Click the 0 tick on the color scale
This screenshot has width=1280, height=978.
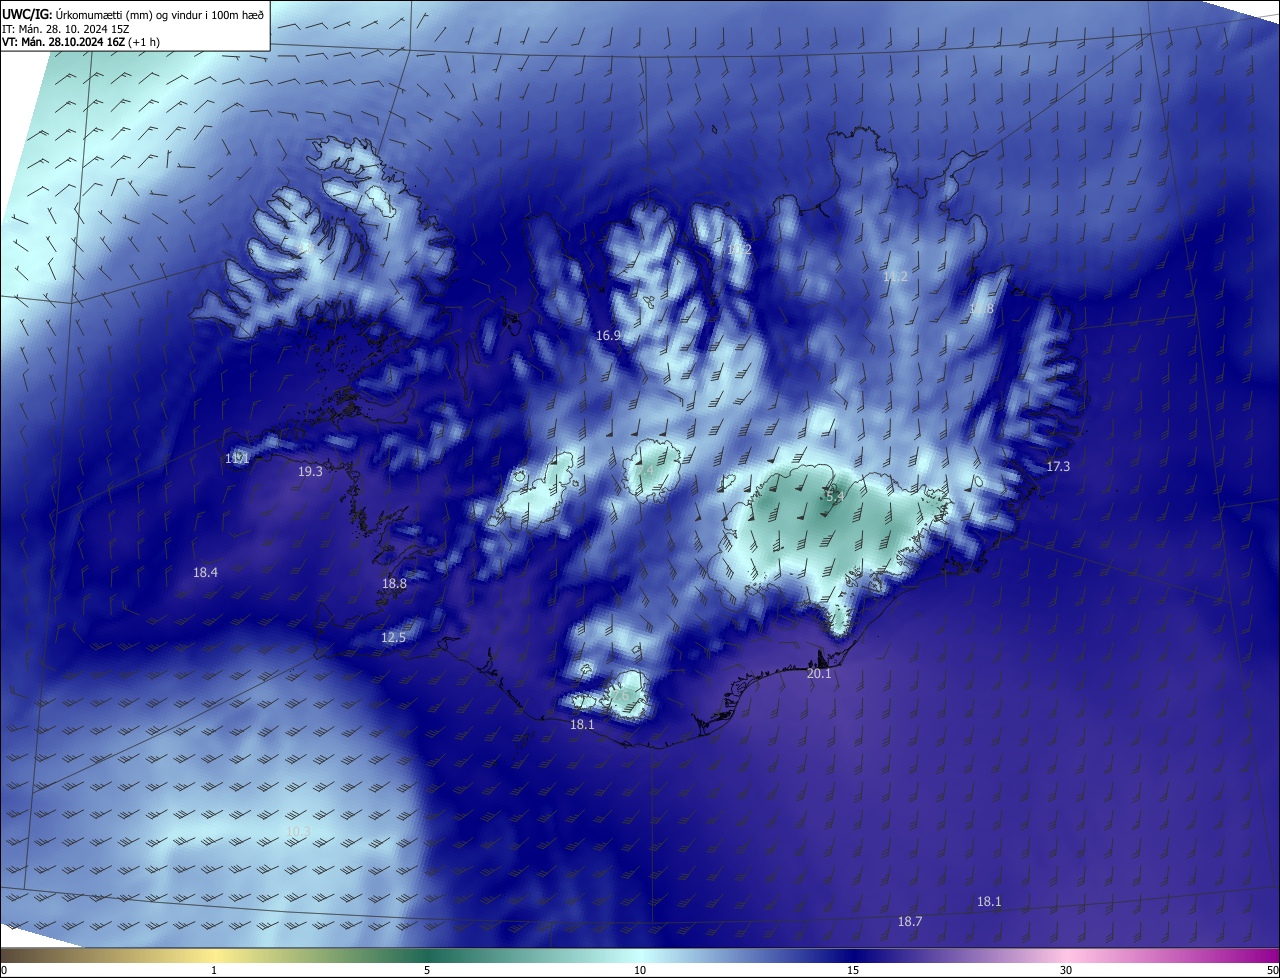pos(4,970)
